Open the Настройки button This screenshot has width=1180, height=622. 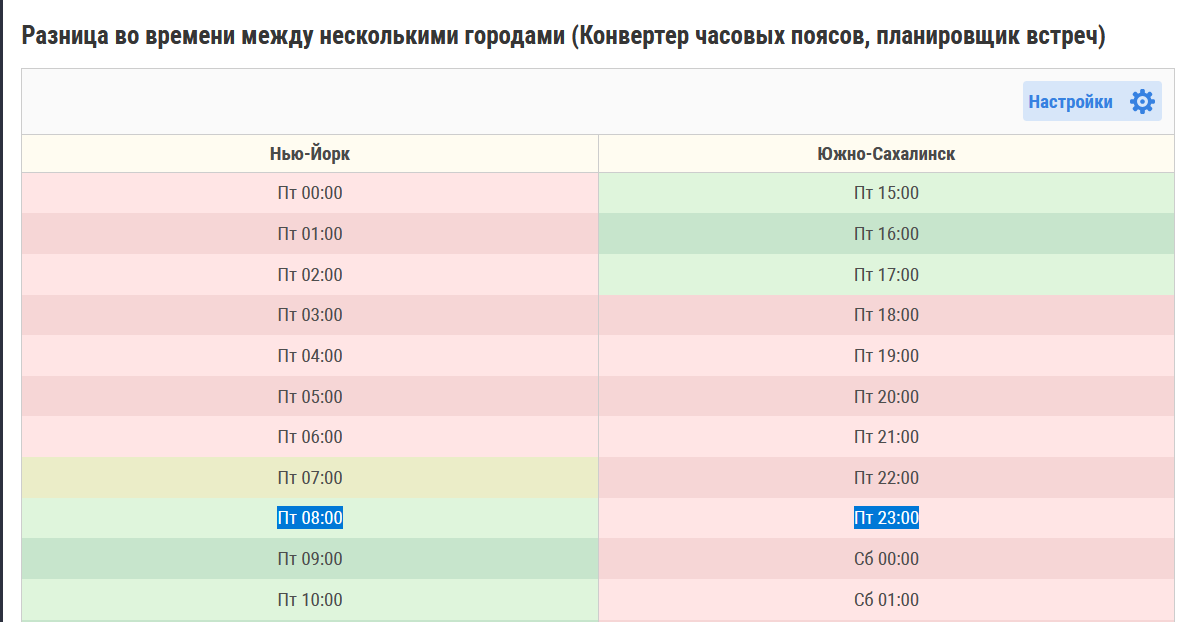coord(1092,102)
